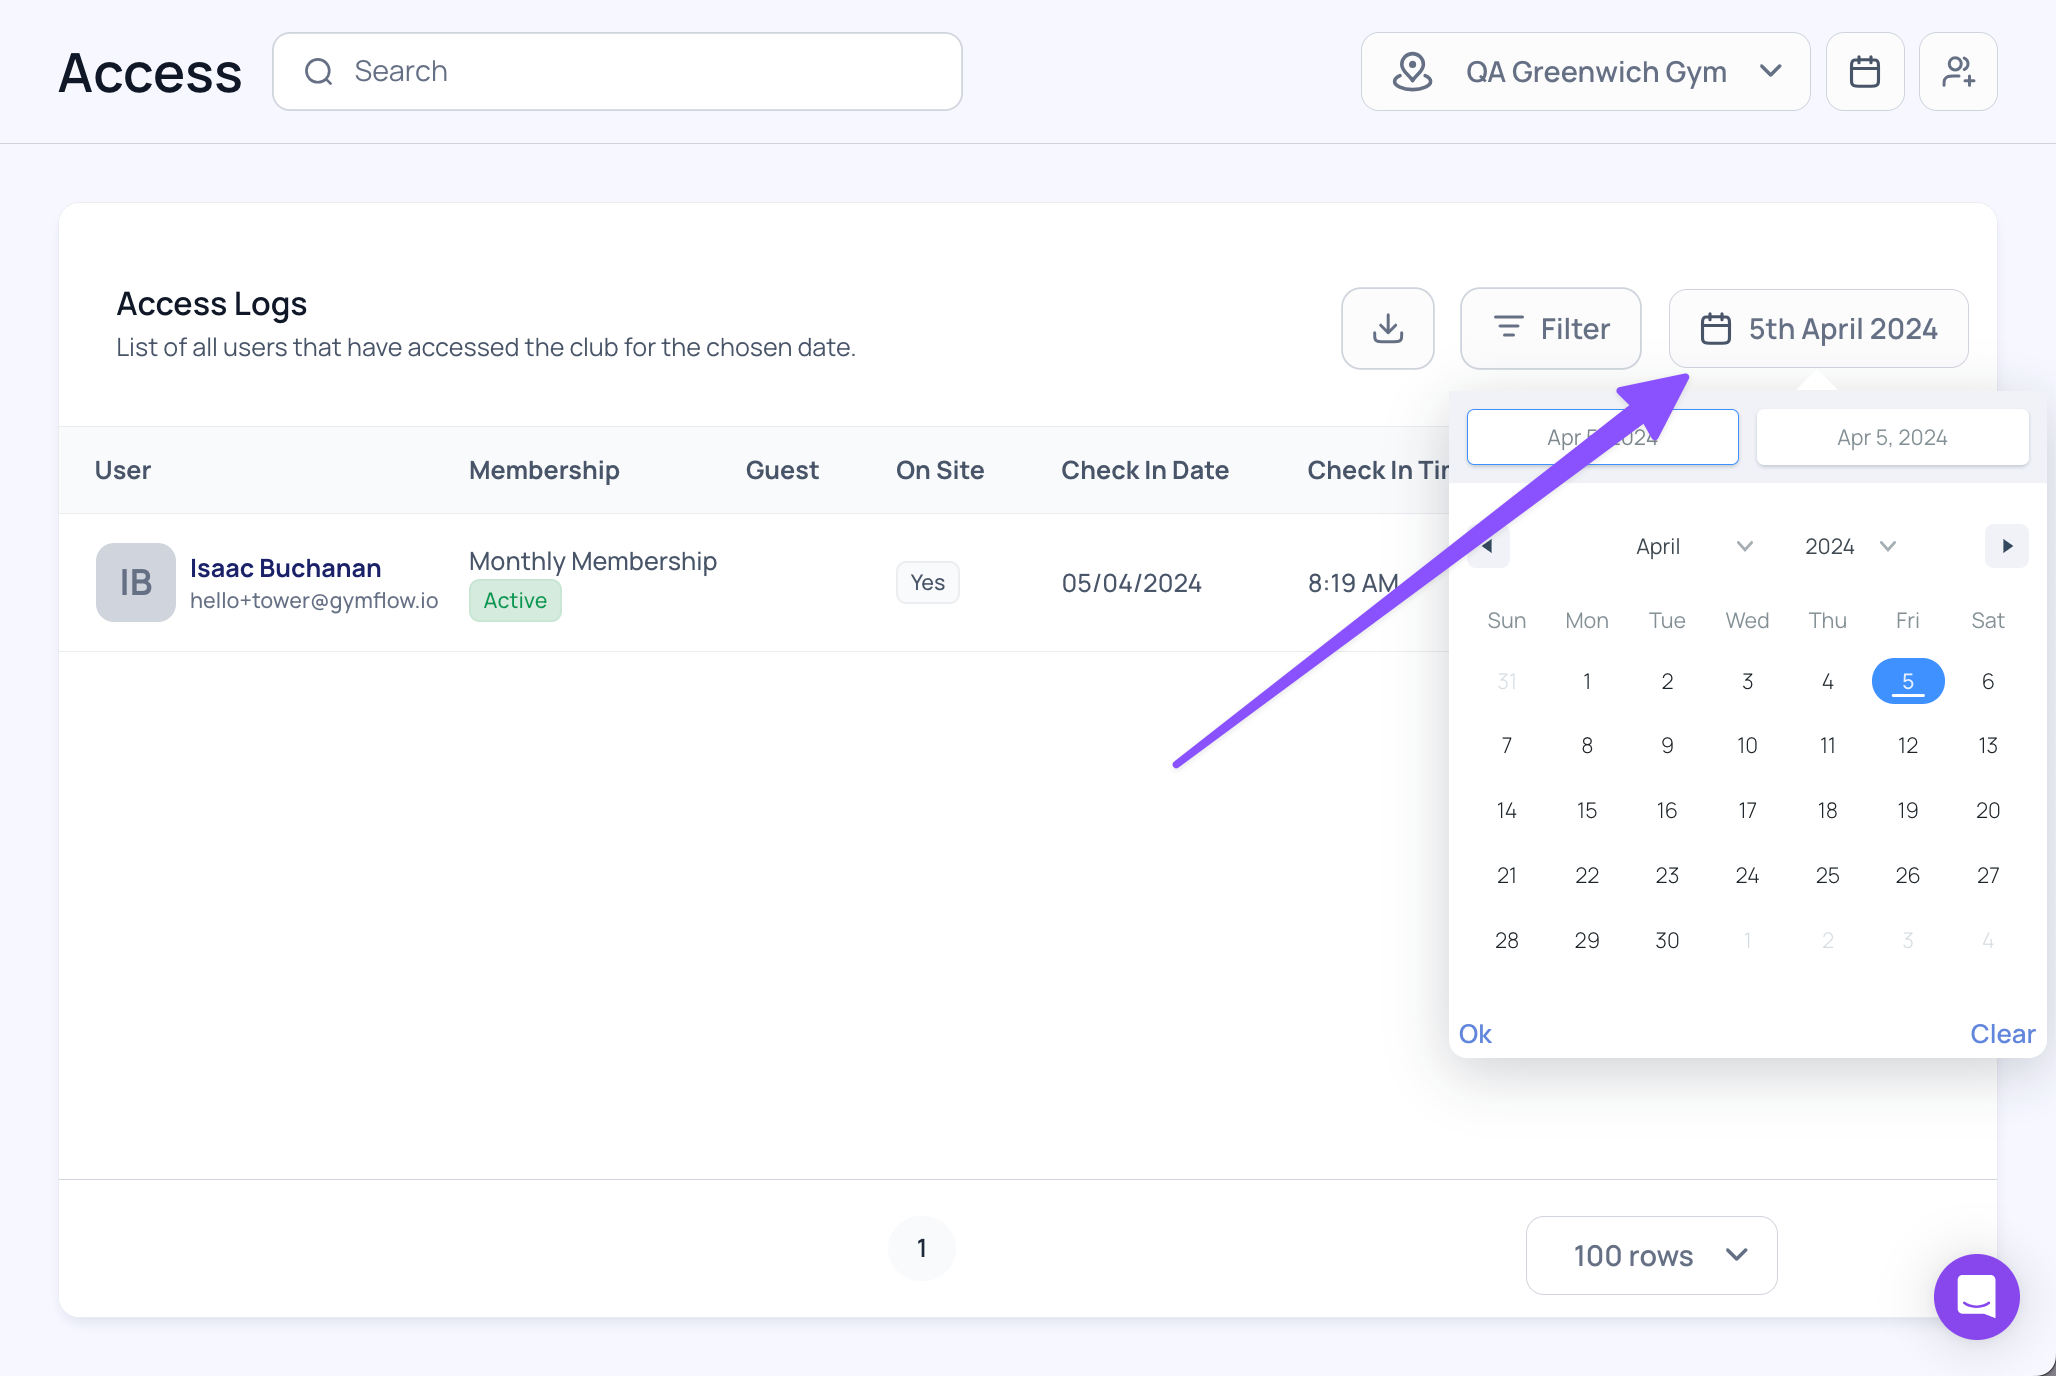This screenshot has width=2056, height=1376.
Task: Click the start date input field
Action: click(1602, 437)
